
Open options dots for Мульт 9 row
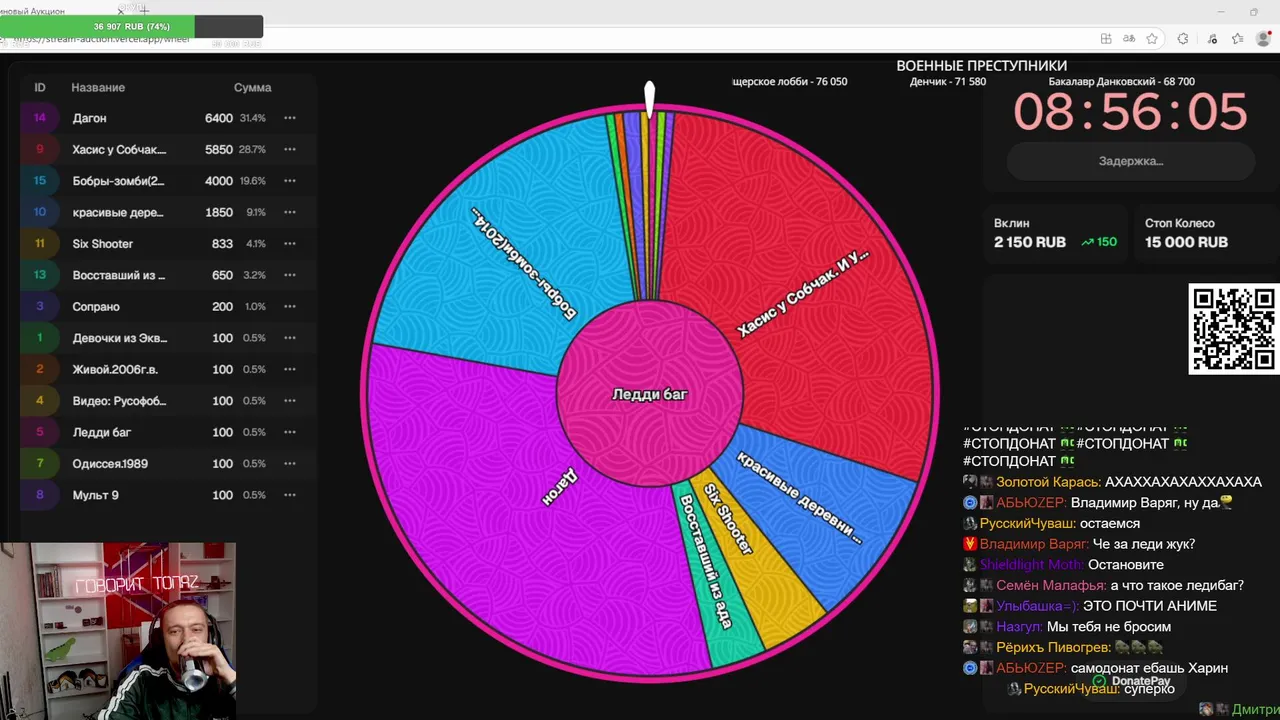[x=290, y=495]
